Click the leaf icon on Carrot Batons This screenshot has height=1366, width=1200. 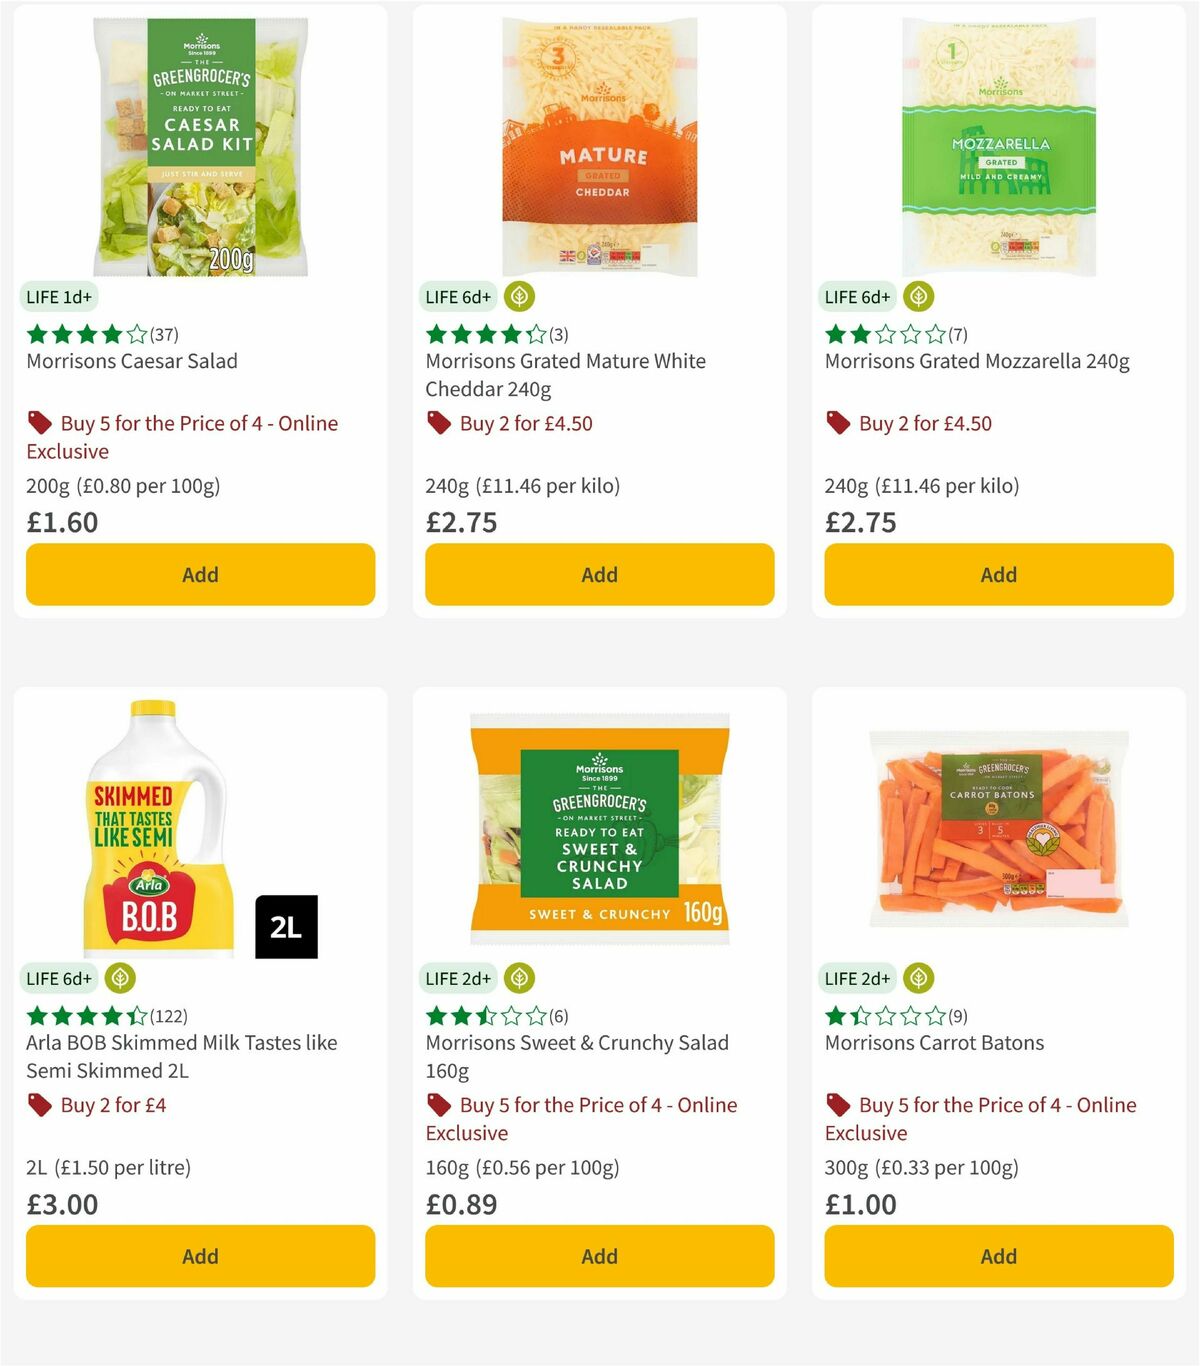tap(917, 978)
